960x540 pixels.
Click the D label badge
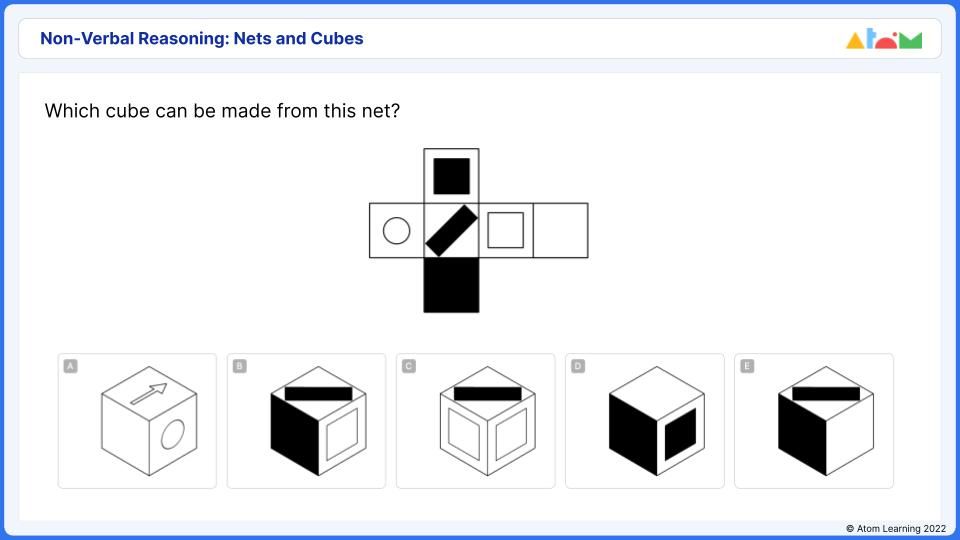[578, 366]
